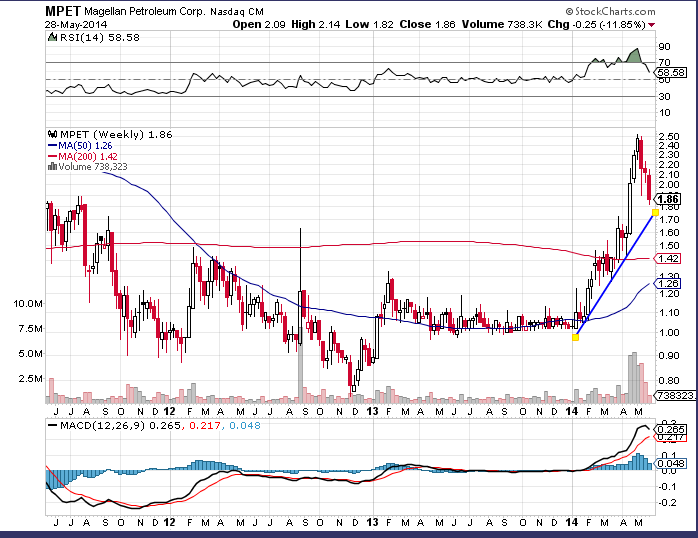Click the MPET (Weekly) 1.86 legend text

pyautogui.click(x=116, y=134)
